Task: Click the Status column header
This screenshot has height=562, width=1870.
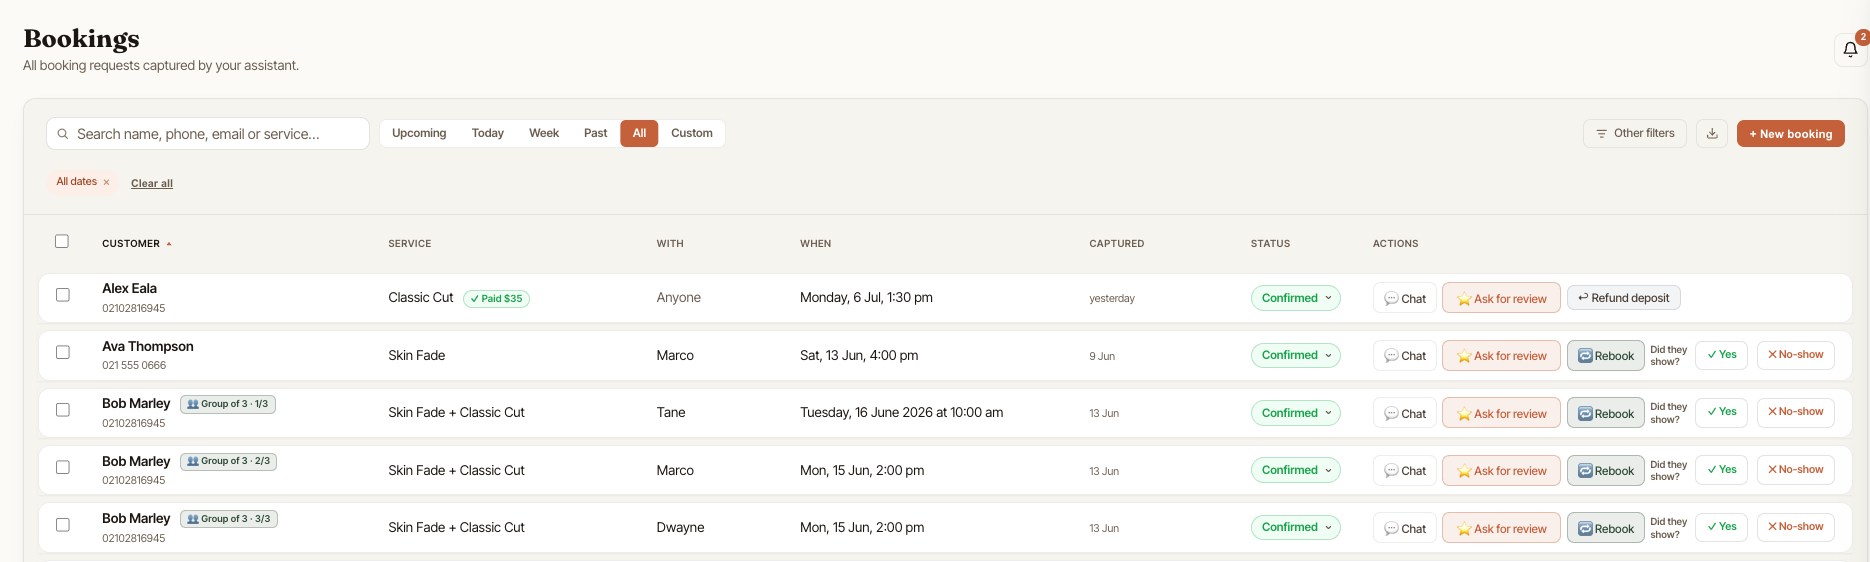Action: 1270,244
